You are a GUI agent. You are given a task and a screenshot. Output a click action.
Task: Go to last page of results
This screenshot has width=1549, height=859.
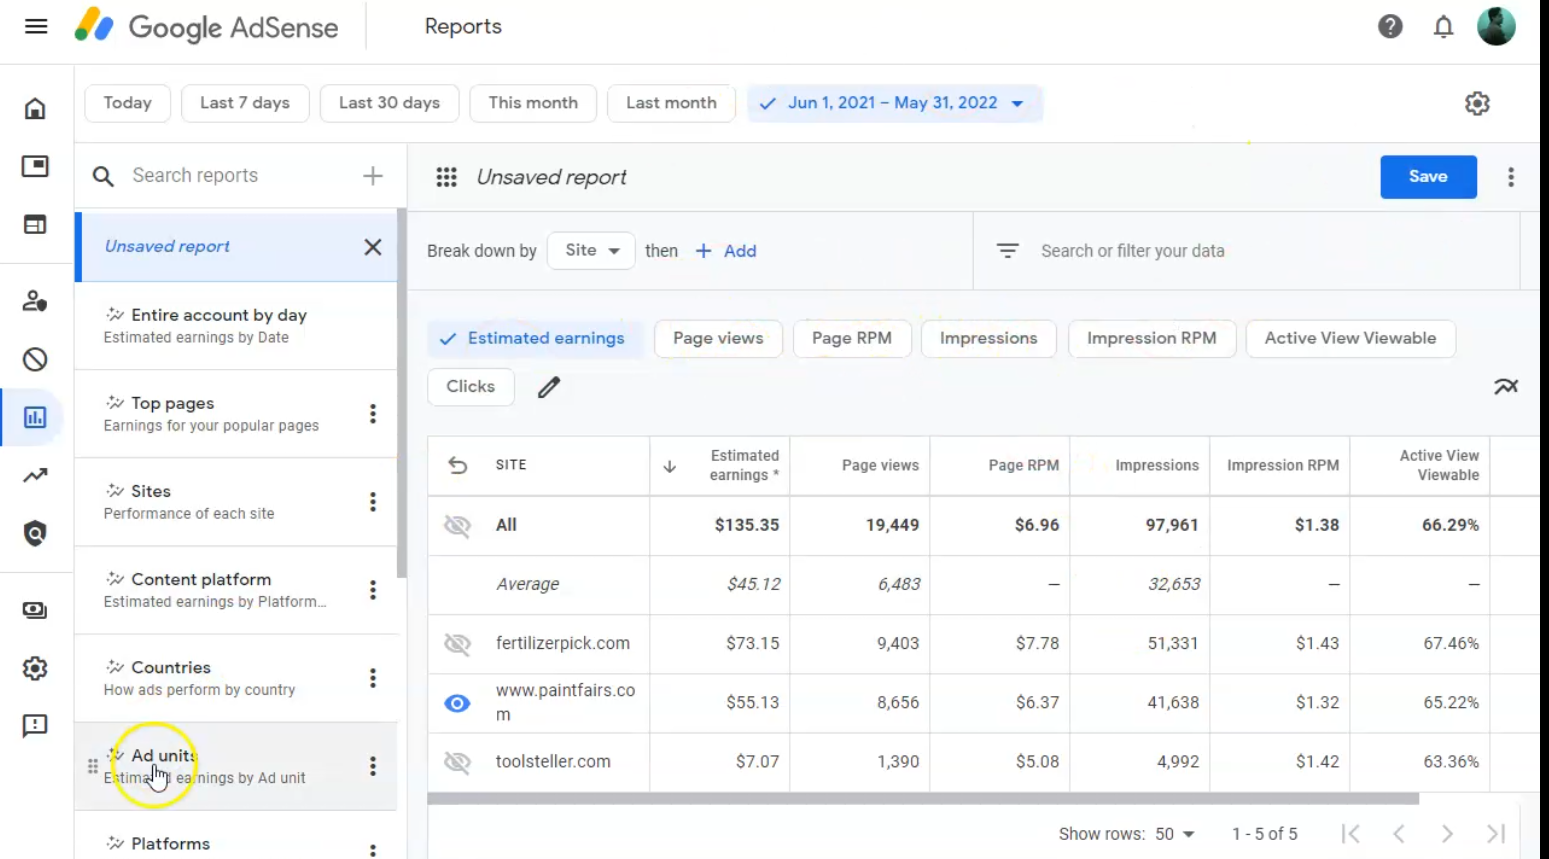pyautogui.click(x=1496, y=834)
